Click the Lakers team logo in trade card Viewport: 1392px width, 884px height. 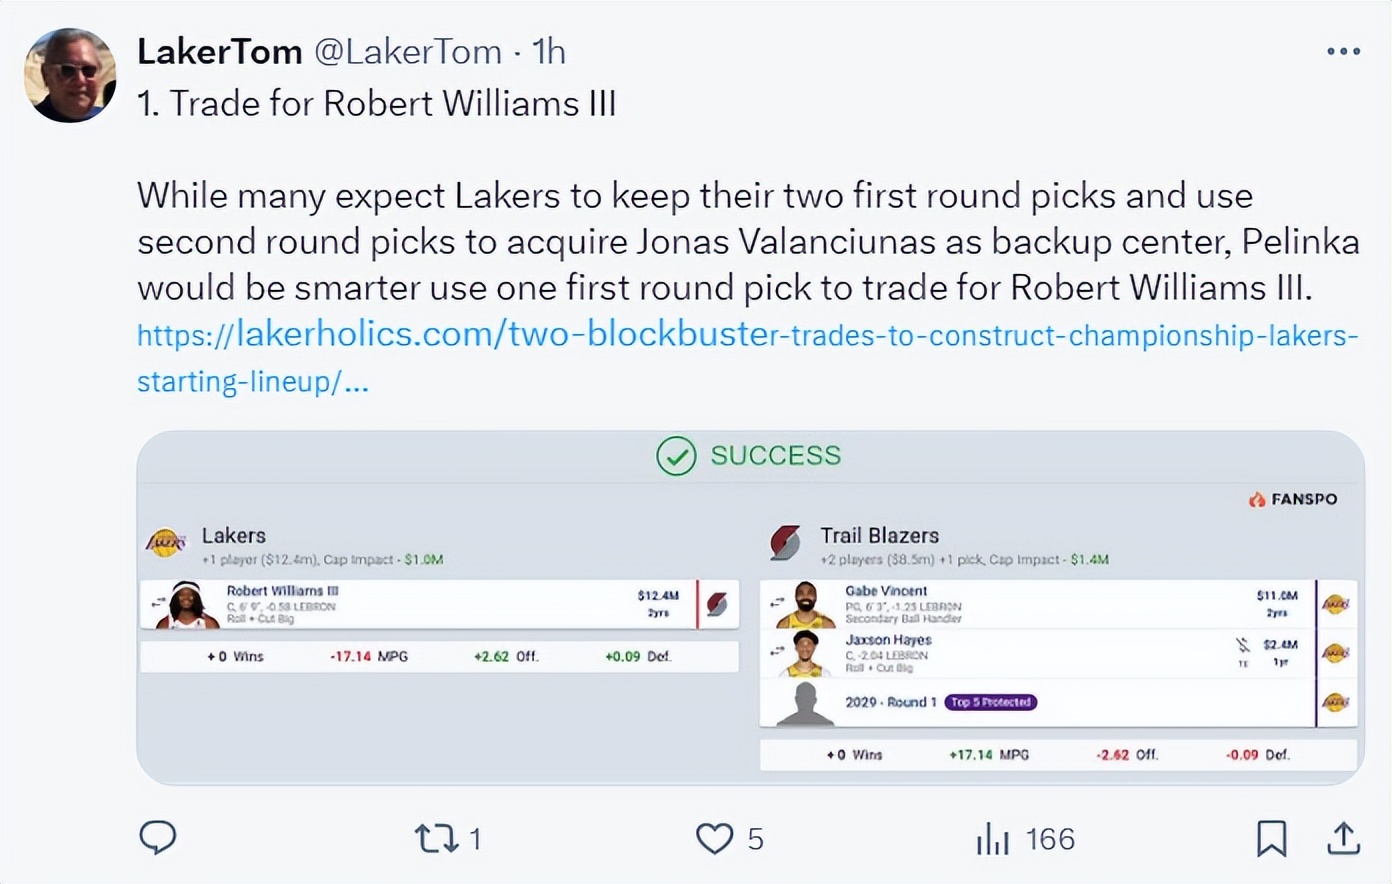[166, 542]
